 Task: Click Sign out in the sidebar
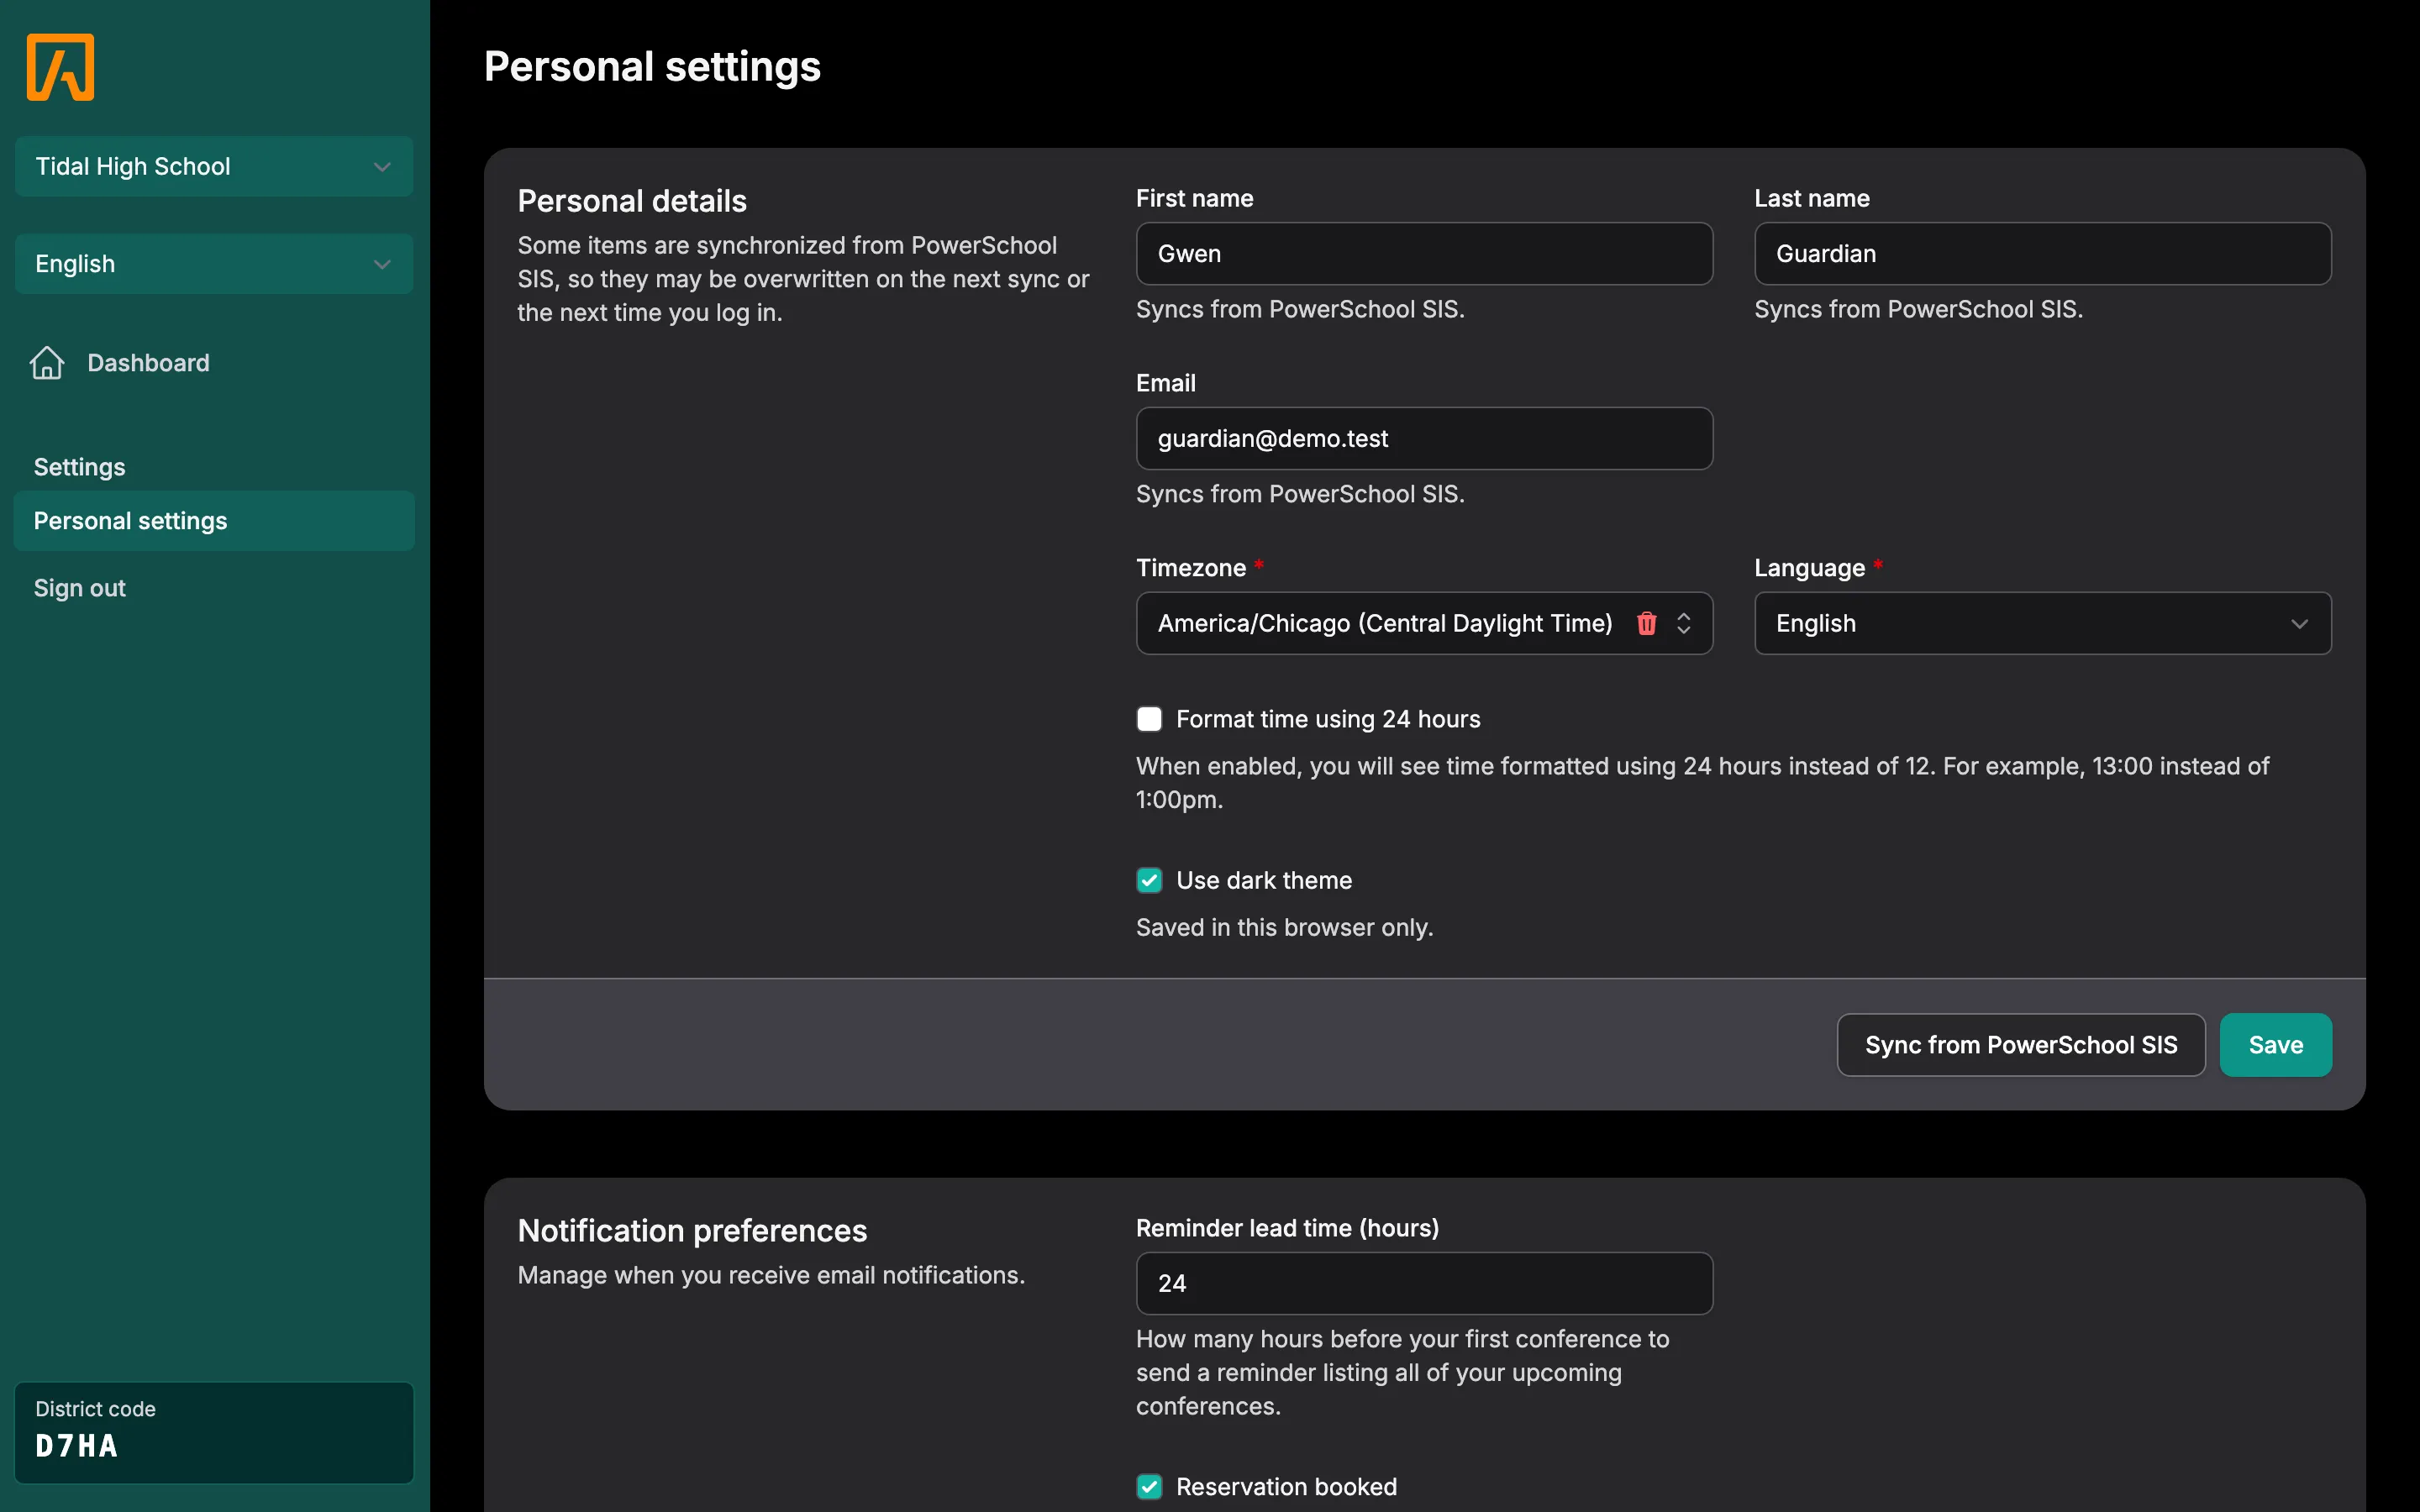click(80, 588)
